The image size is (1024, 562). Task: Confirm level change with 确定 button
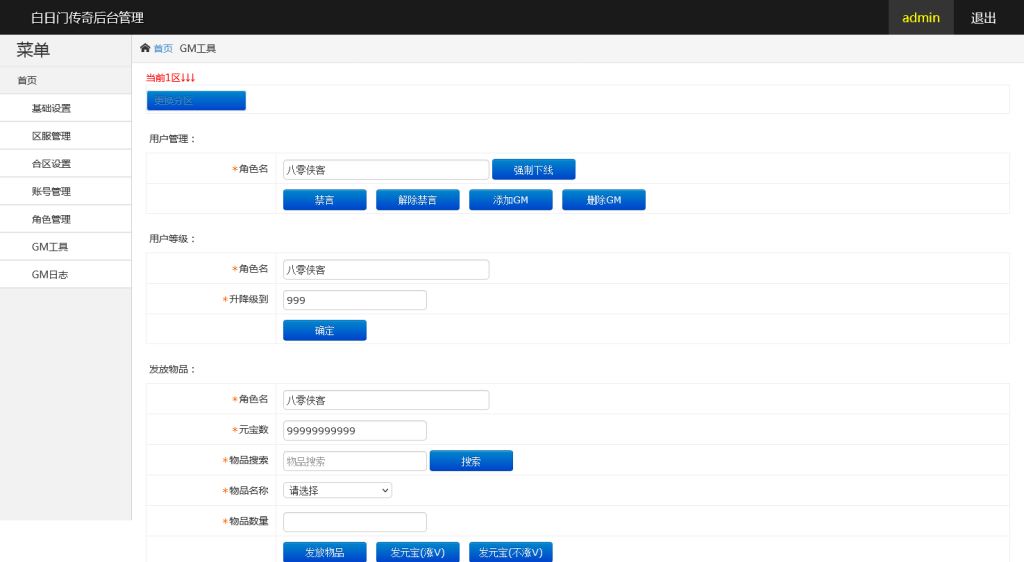pos(324,330)
